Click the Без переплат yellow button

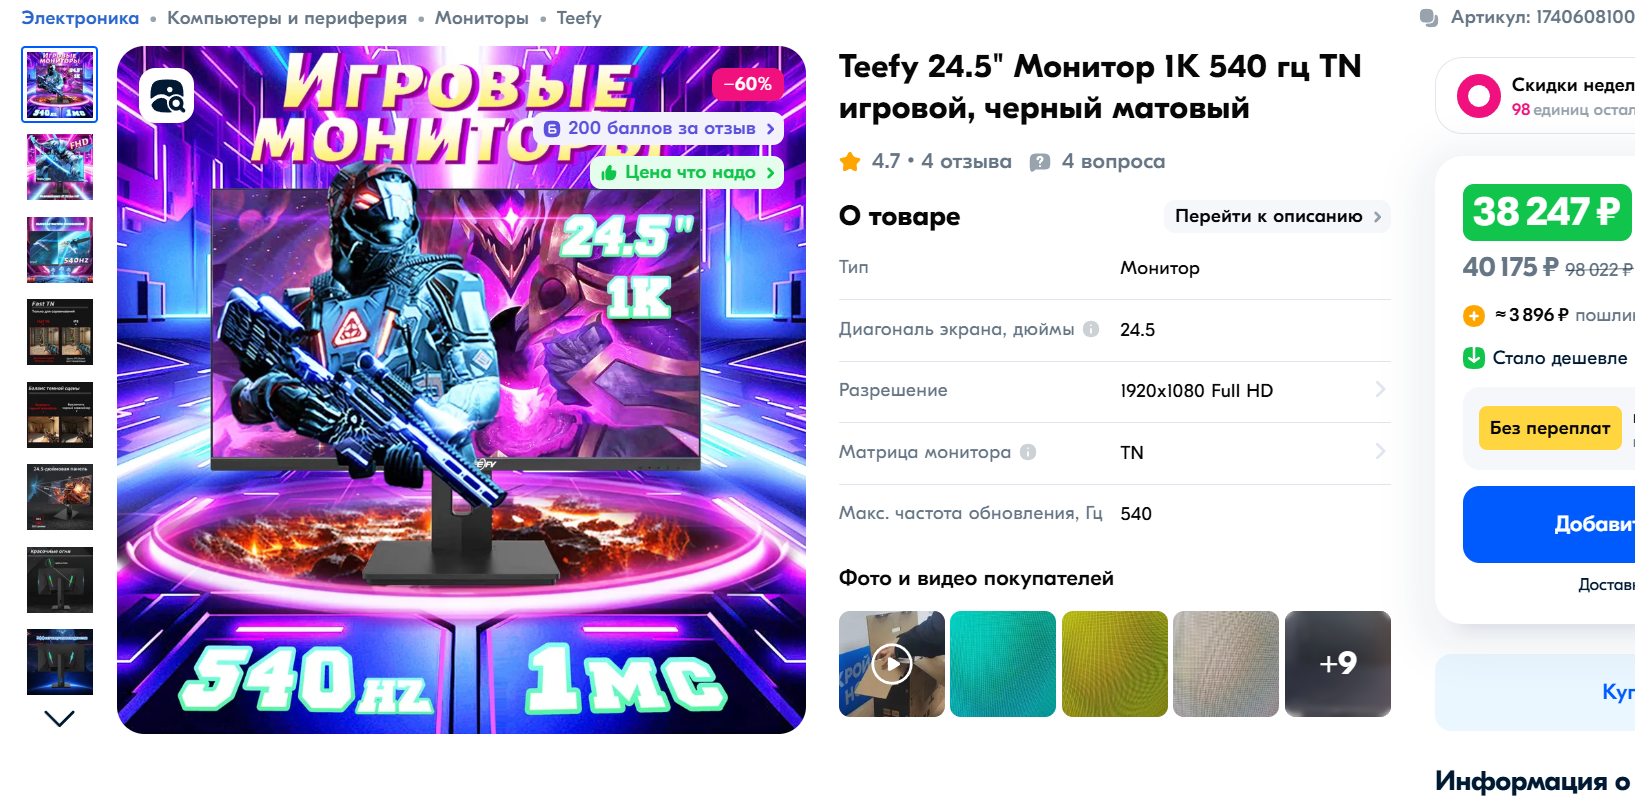(x=1550, y=428)
